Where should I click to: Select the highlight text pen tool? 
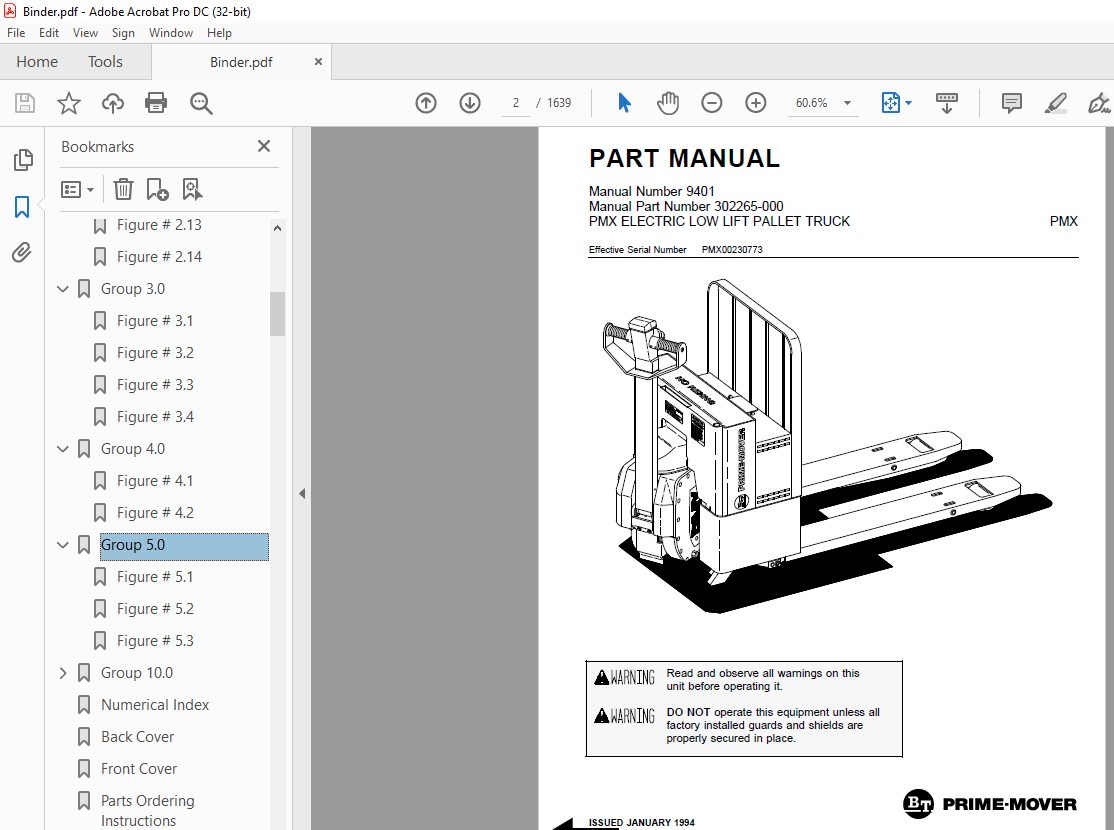pos(1056,103)
